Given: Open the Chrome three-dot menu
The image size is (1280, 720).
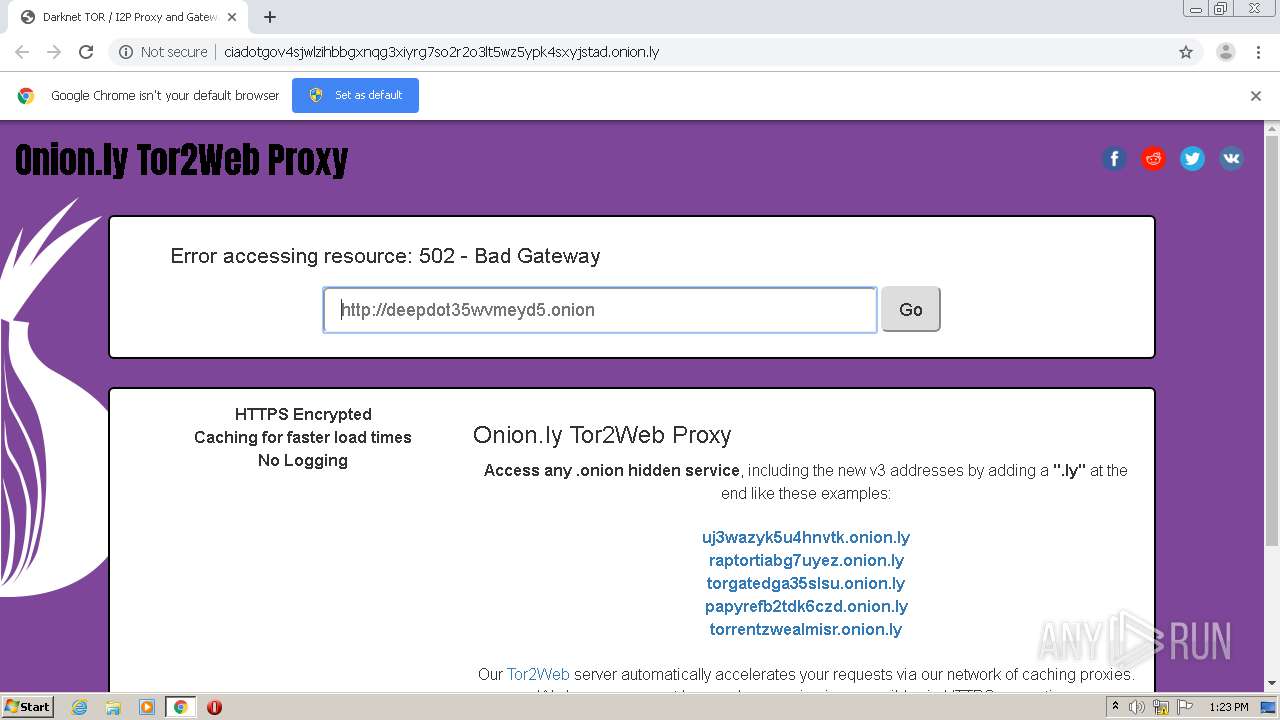Looking at the screenshot, I should 1258,52.
